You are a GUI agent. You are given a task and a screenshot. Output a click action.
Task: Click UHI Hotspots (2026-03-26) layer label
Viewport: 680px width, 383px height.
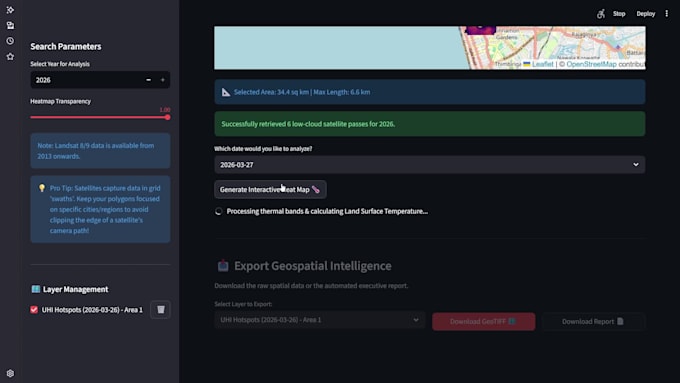tap(92, 310)
